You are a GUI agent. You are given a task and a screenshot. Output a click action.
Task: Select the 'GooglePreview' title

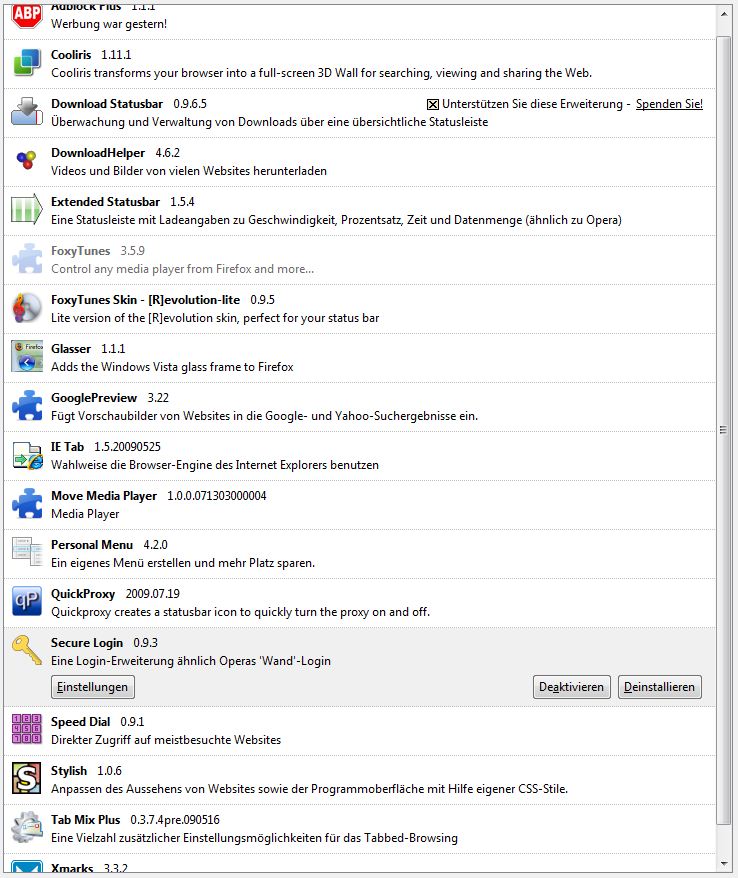click(94, 398)
